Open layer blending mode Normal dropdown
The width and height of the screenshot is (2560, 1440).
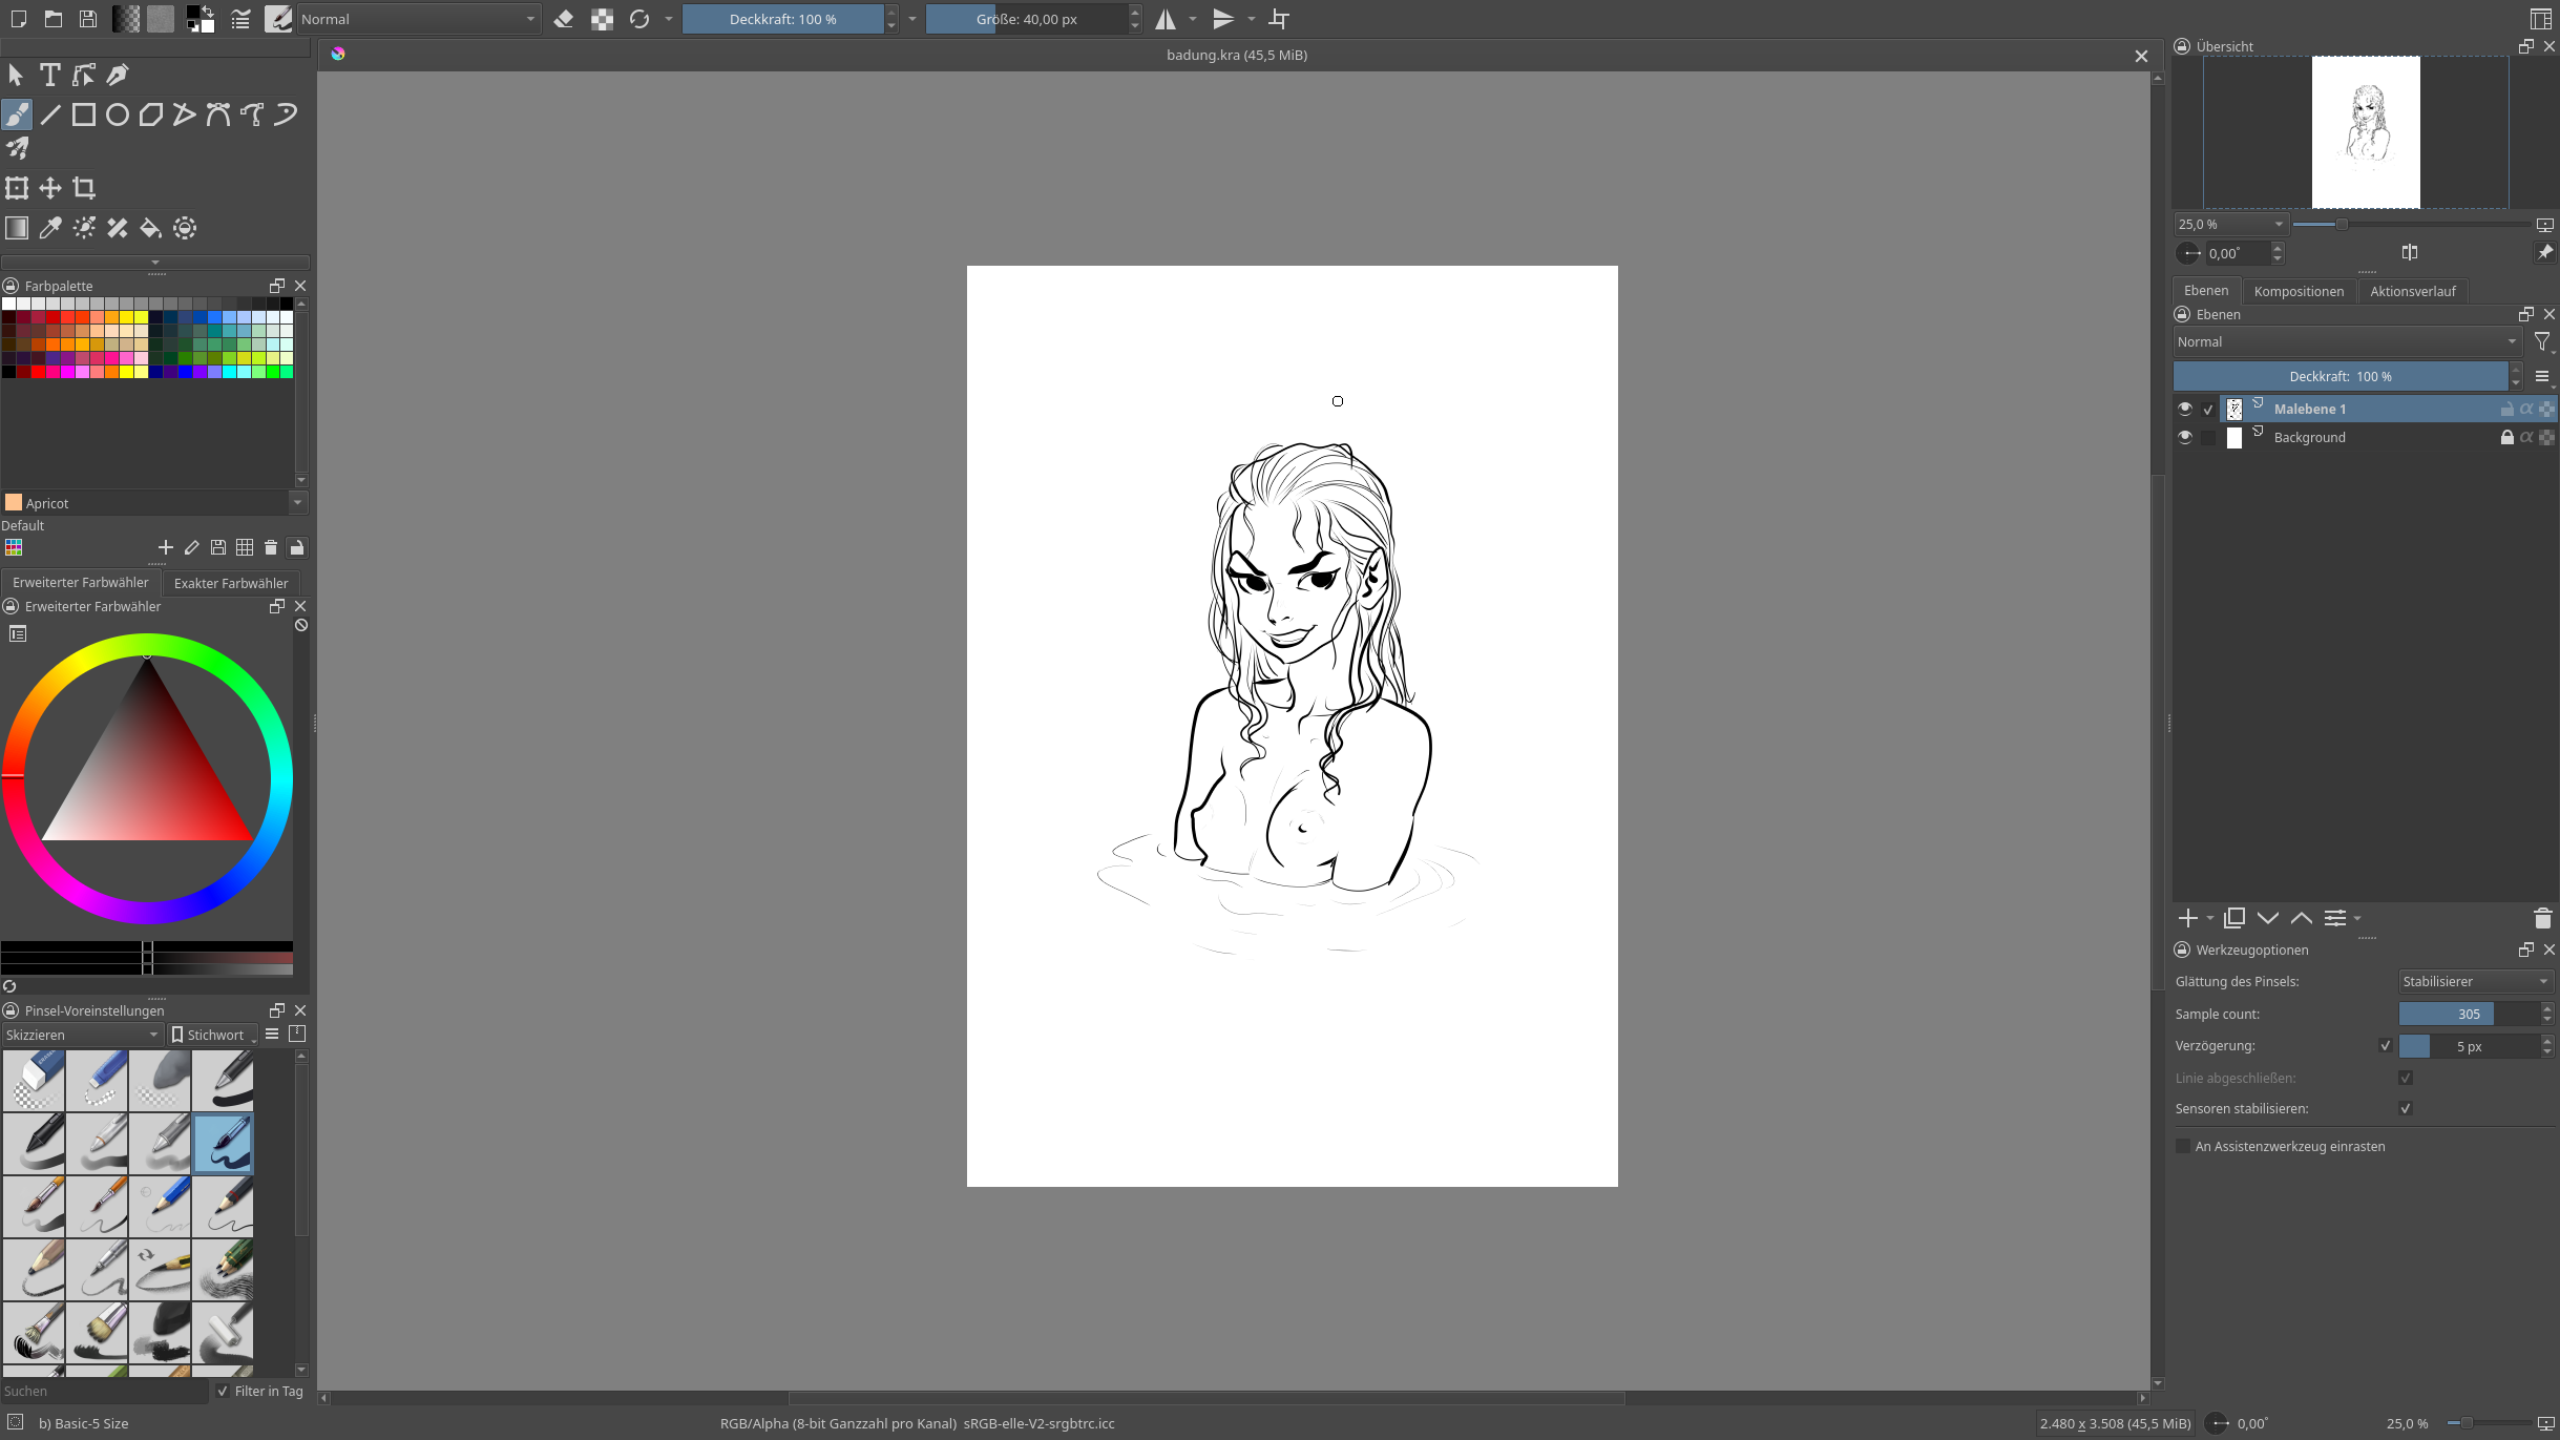pos(2347,342)
